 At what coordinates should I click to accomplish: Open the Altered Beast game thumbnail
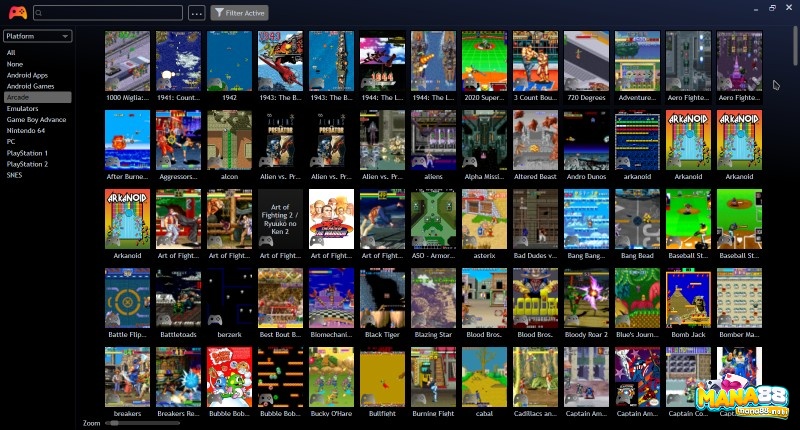[535, 140]
